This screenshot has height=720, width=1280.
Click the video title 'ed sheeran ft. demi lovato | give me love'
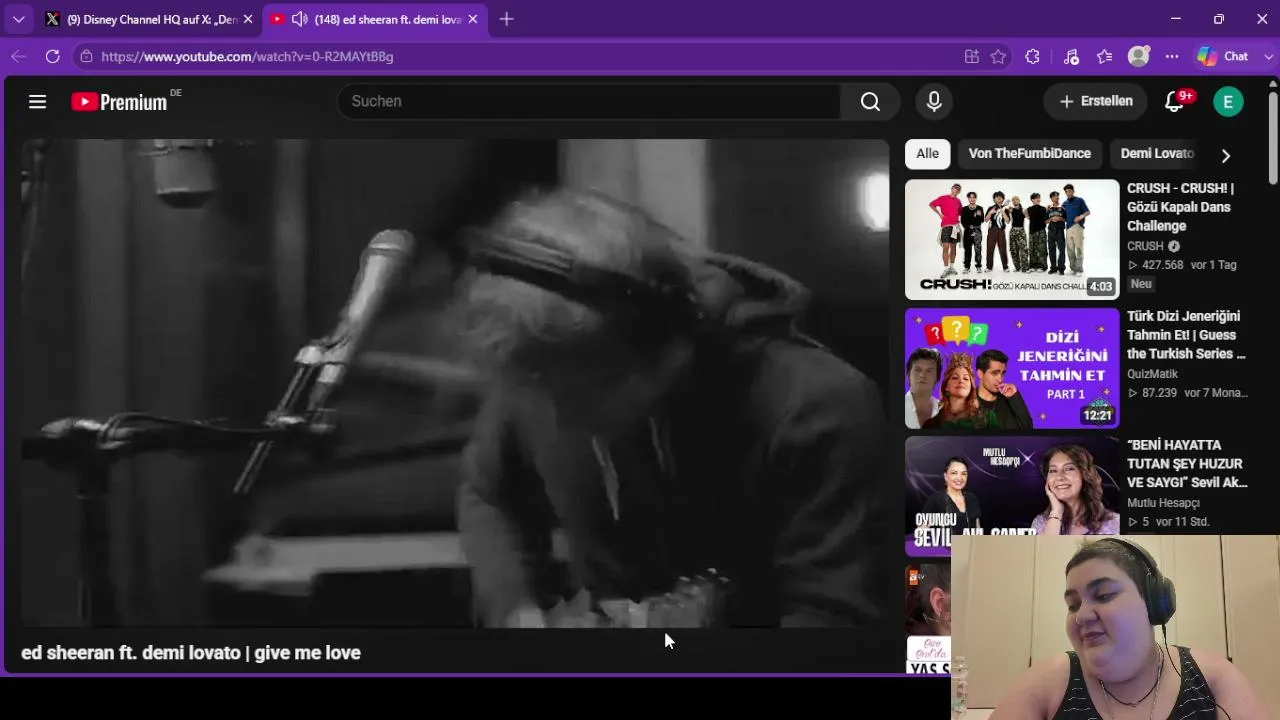coord(191,653)
